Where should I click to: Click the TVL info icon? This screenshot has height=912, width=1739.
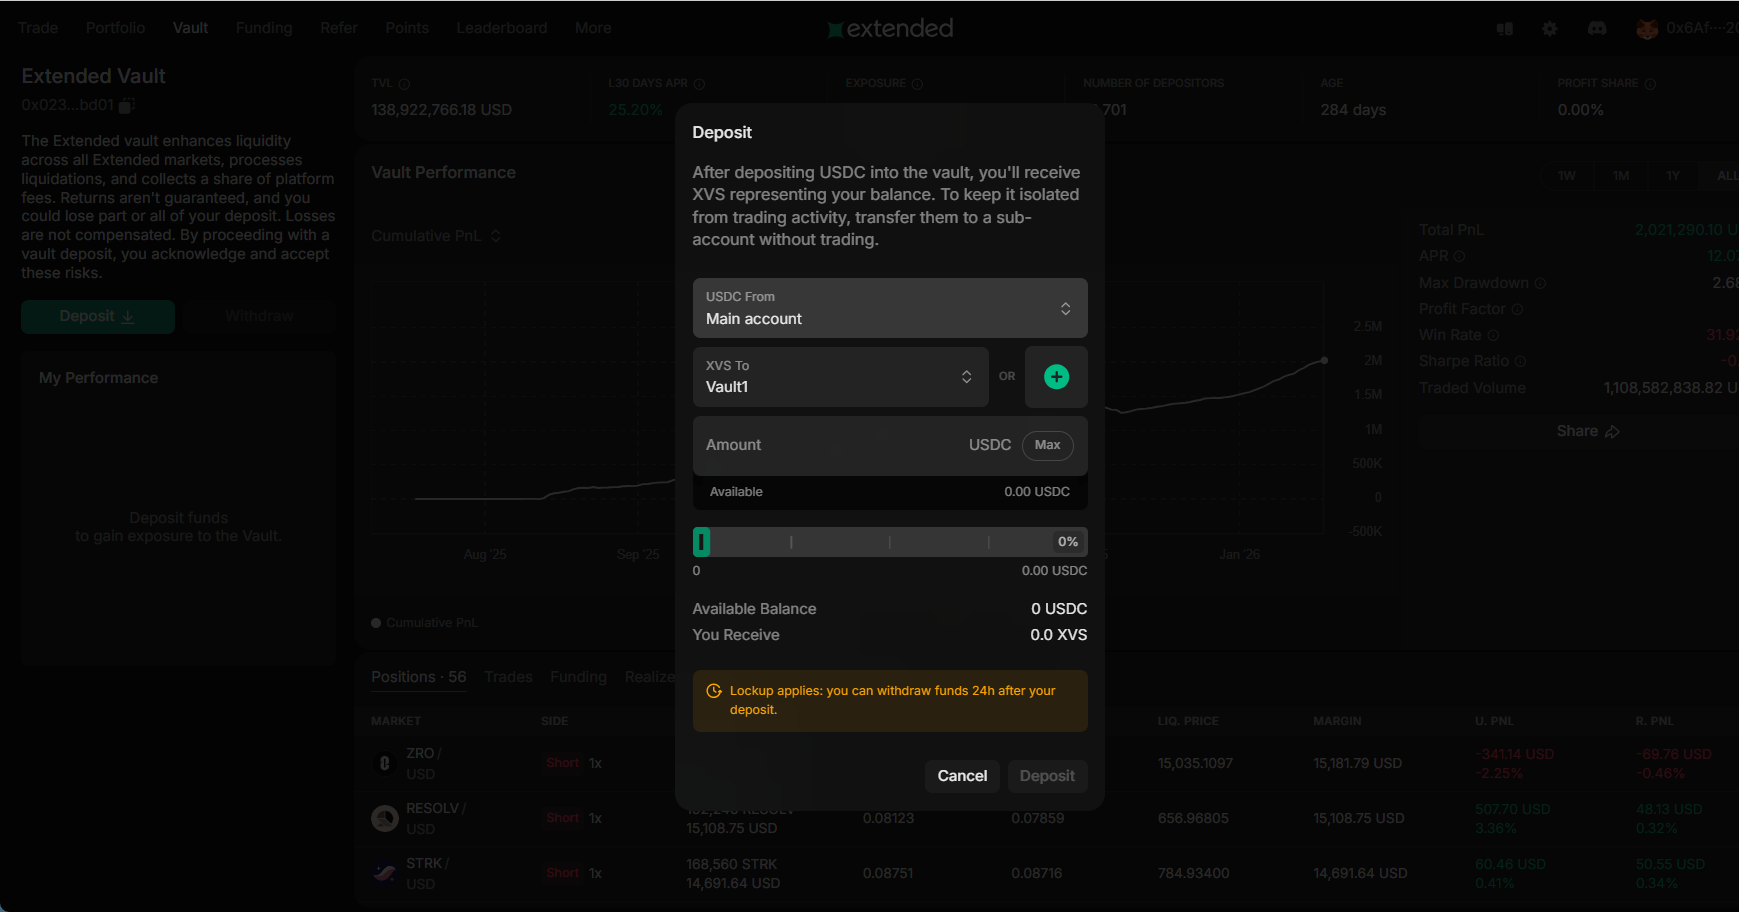point(404,84)
